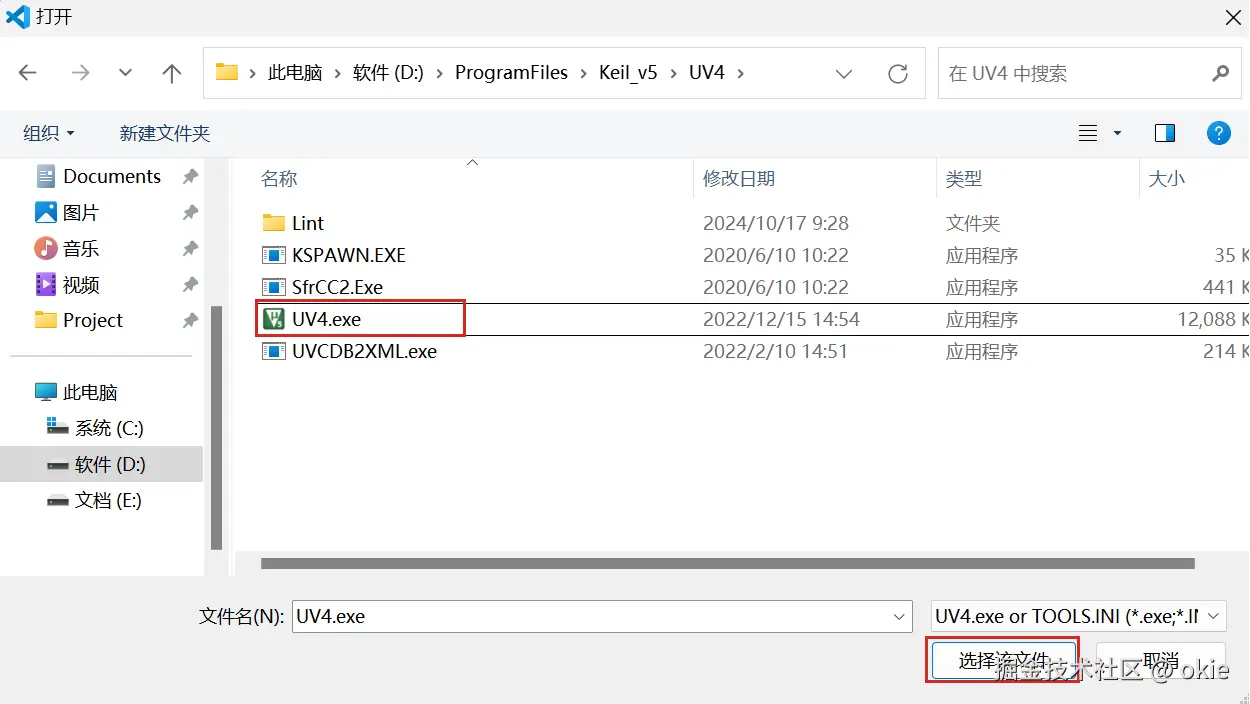Viewport: 1250px width, 704px height.
Task: Expand the chevron between Keil_v5 and UV4
Action: pyautogui.click(x=674, y=73)
